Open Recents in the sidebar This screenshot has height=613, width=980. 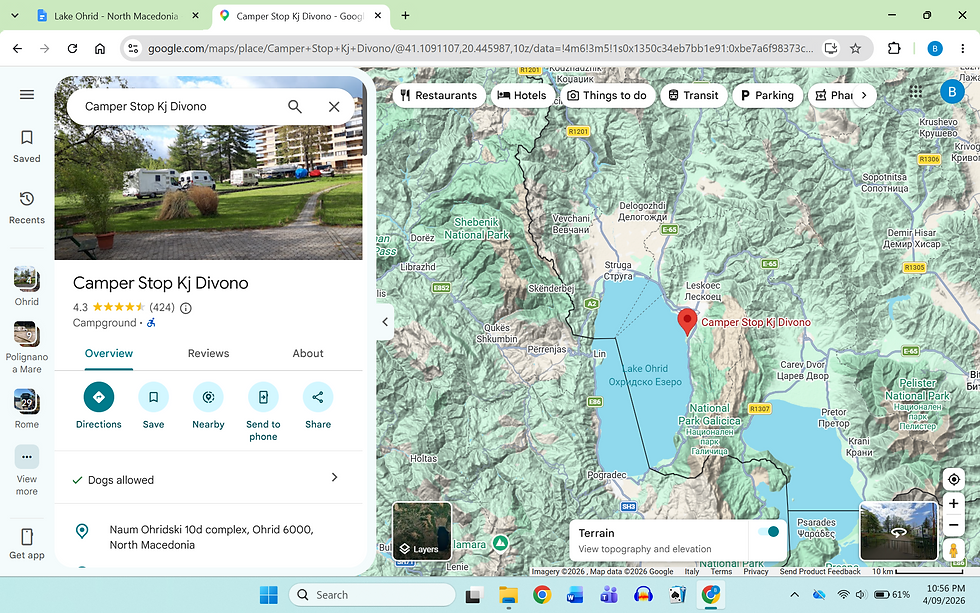(x=27, y=208)
